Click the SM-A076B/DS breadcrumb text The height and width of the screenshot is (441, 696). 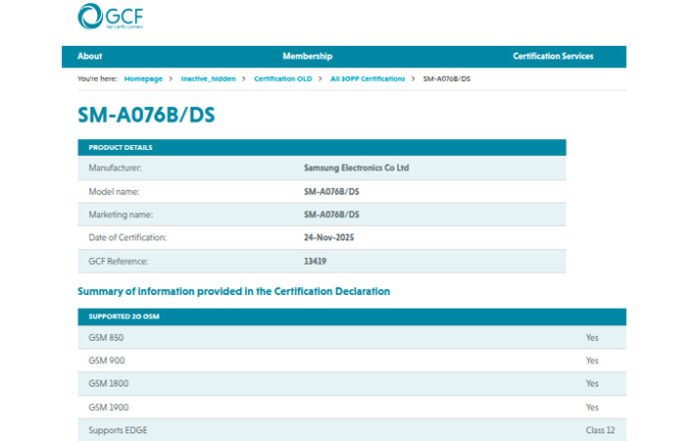(x=447, y=79)
